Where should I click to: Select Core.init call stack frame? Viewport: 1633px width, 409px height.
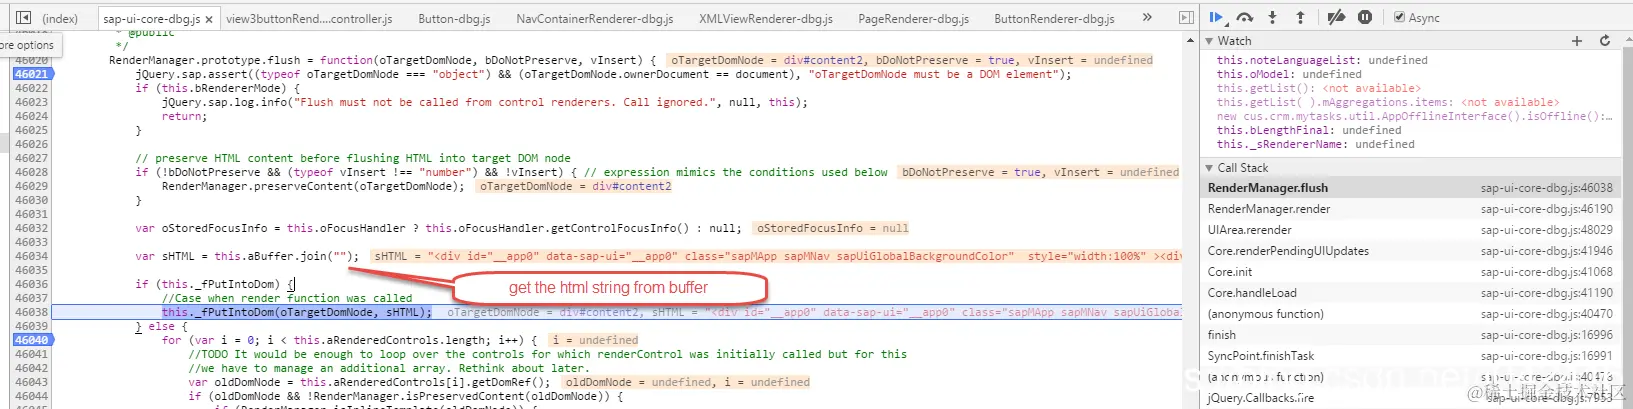[1410, 272]
